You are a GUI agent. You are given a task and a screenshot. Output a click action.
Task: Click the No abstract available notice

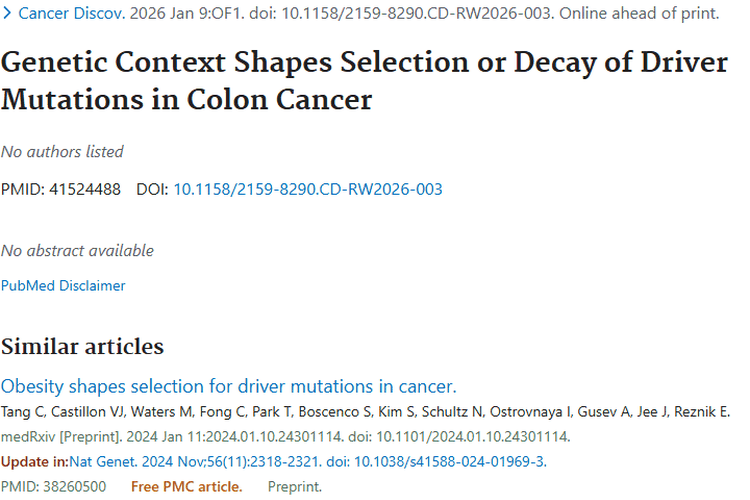pyautogui.click(x=77, y=250)
